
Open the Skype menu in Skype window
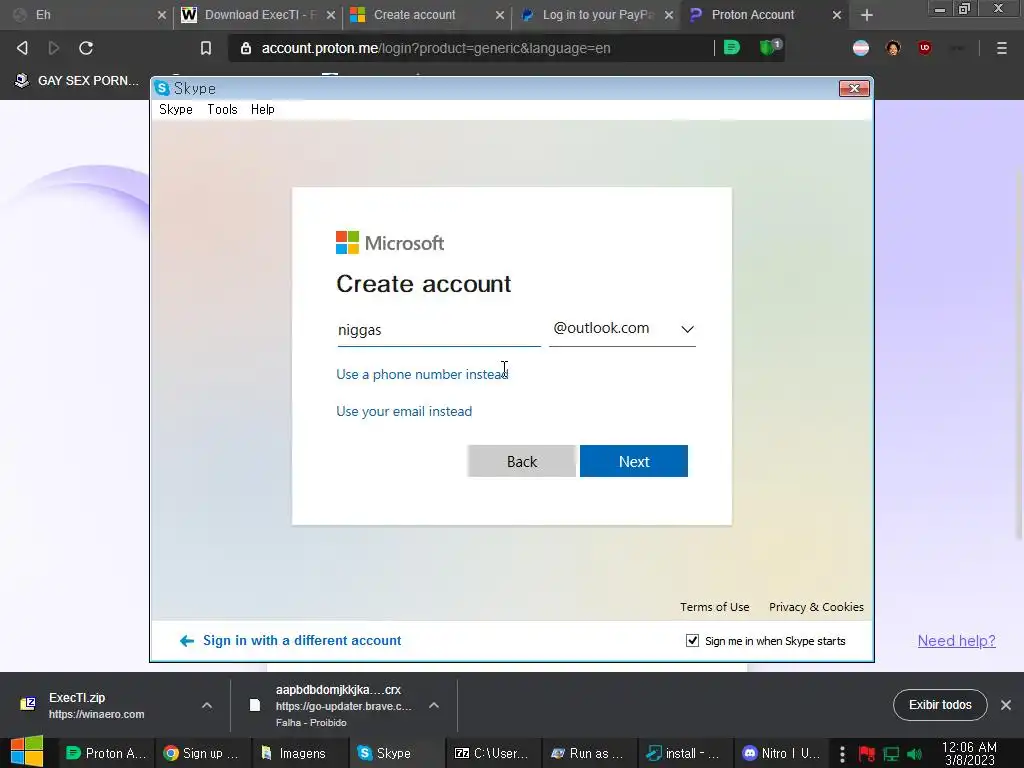click(176, 110)
